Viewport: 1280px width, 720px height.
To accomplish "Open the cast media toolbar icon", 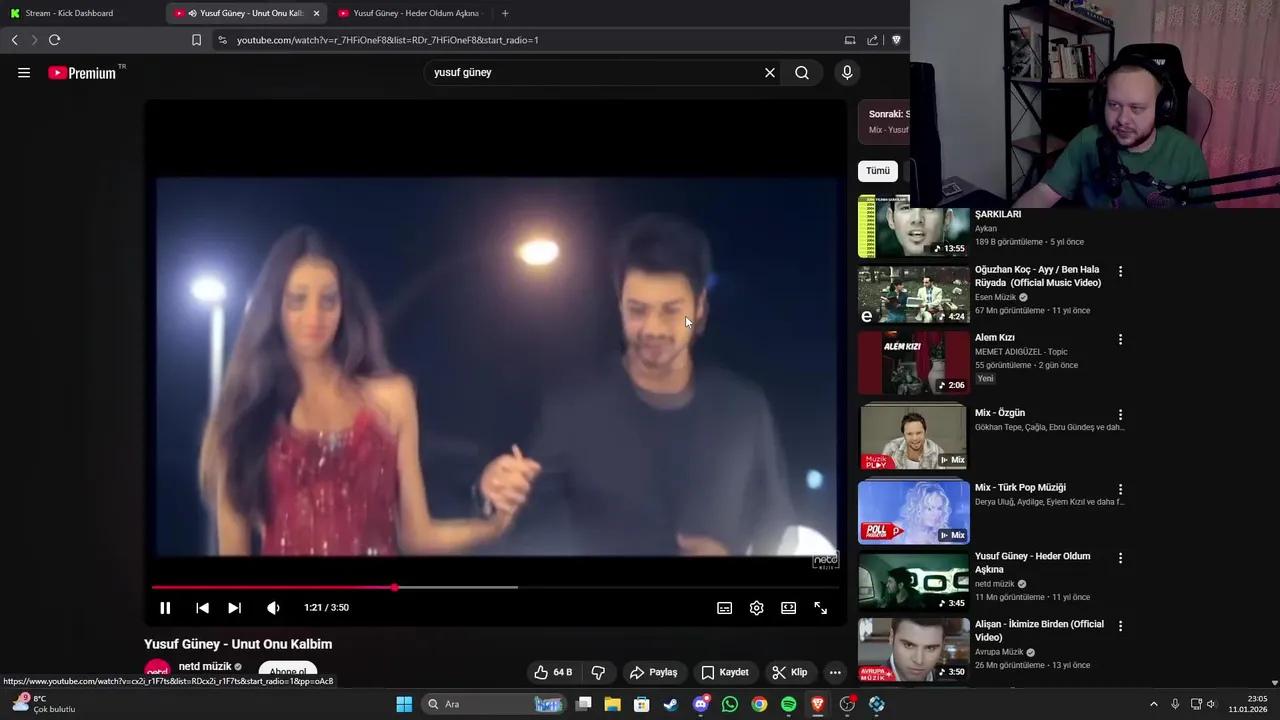I will click(x=850, y=40).
